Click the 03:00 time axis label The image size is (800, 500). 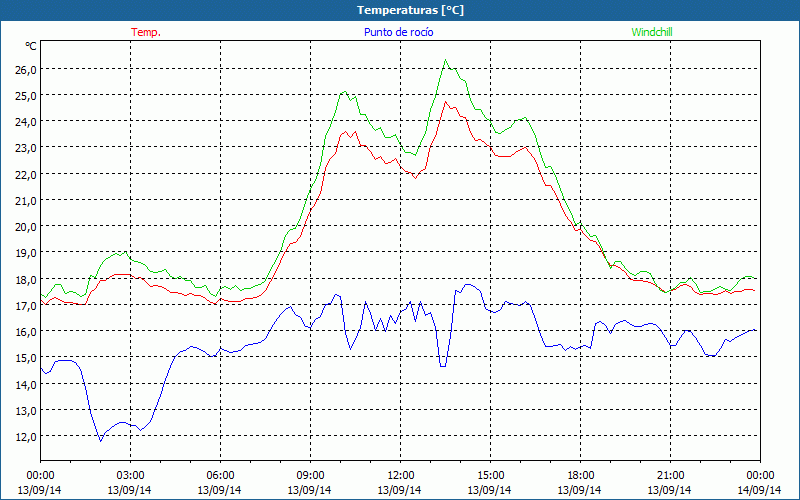[130, 476]
